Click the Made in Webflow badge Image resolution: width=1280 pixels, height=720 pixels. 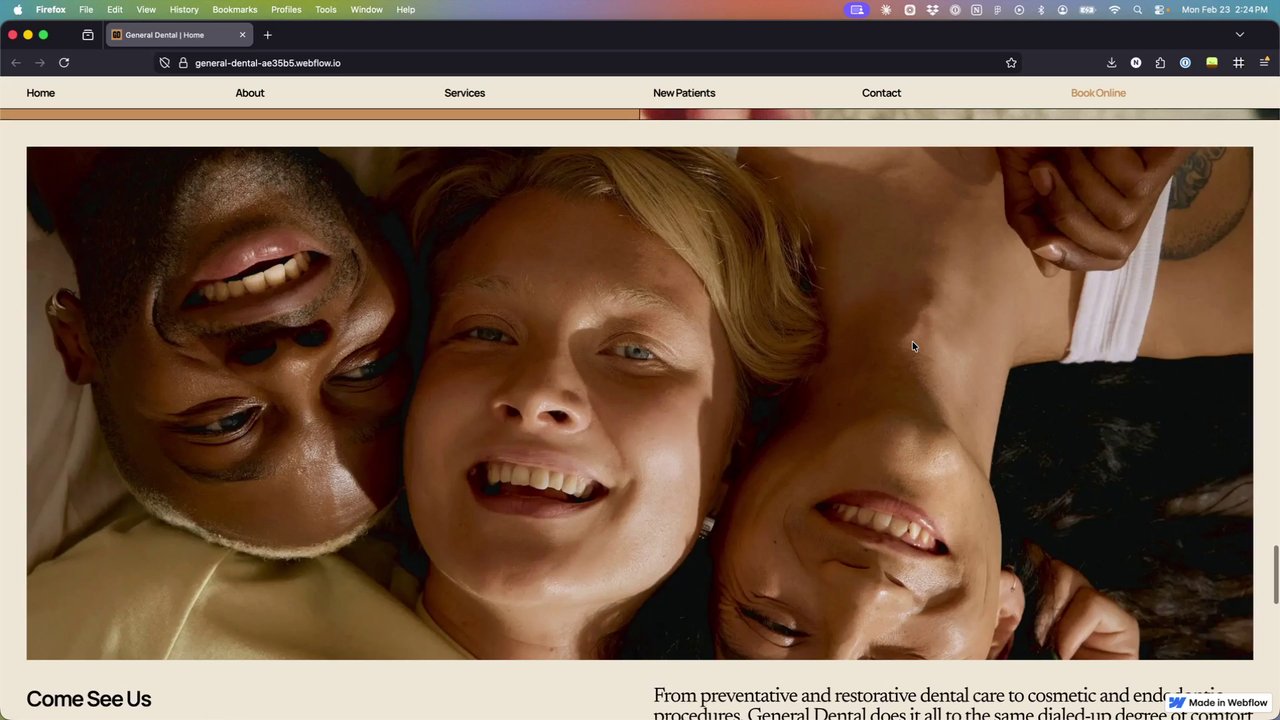pos(1219,703)
